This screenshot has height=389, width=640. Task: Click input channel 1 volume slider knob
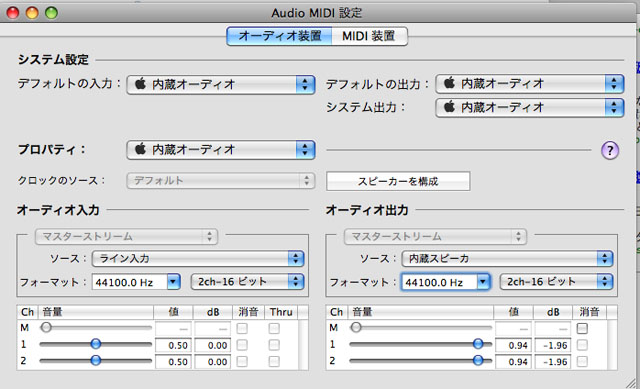96,344
